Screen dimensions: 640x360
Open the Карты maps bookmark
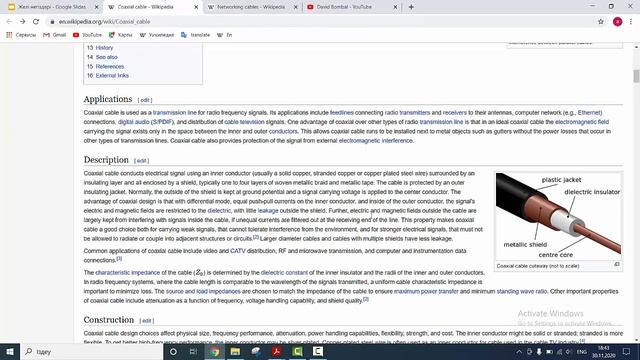click(x=120, y=35)
